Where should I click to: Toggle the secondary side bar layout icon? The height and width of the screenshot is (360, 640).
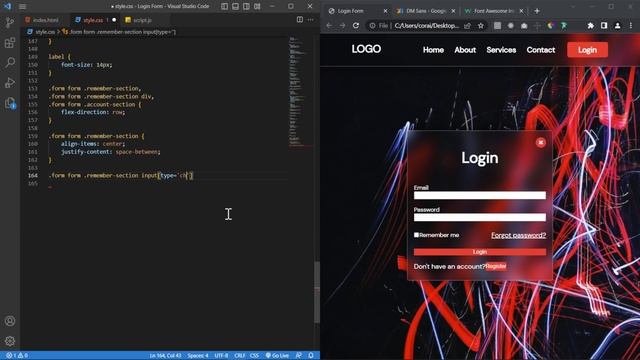coord(247,6)
